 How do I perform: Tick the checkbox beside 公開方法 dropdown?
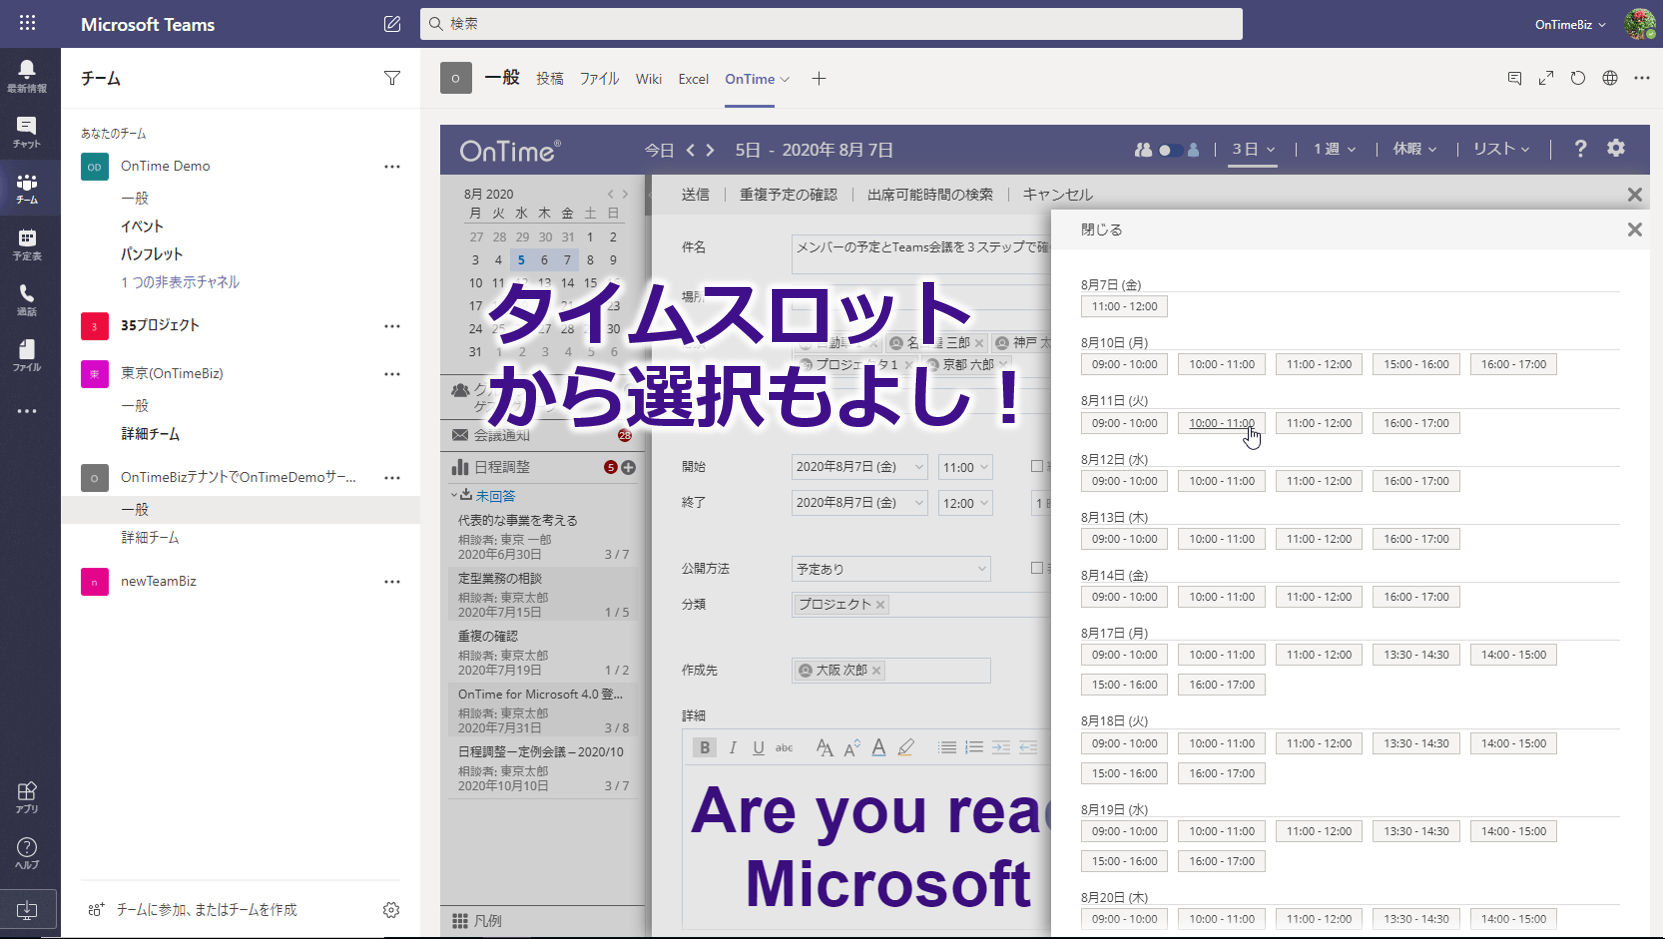coord(1037,568)
